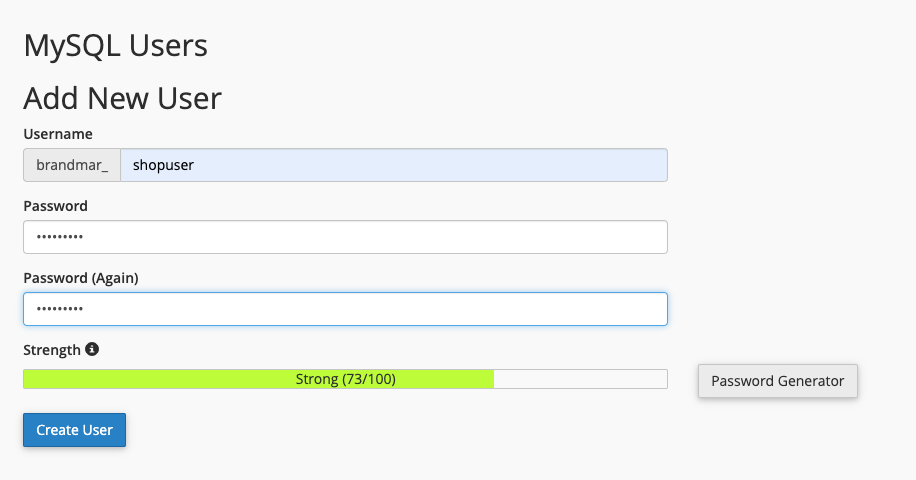This screenshot has width=916, height=480.
Task: Click the Strong (73/100) strength text
Action: click(x=345, y=380)
